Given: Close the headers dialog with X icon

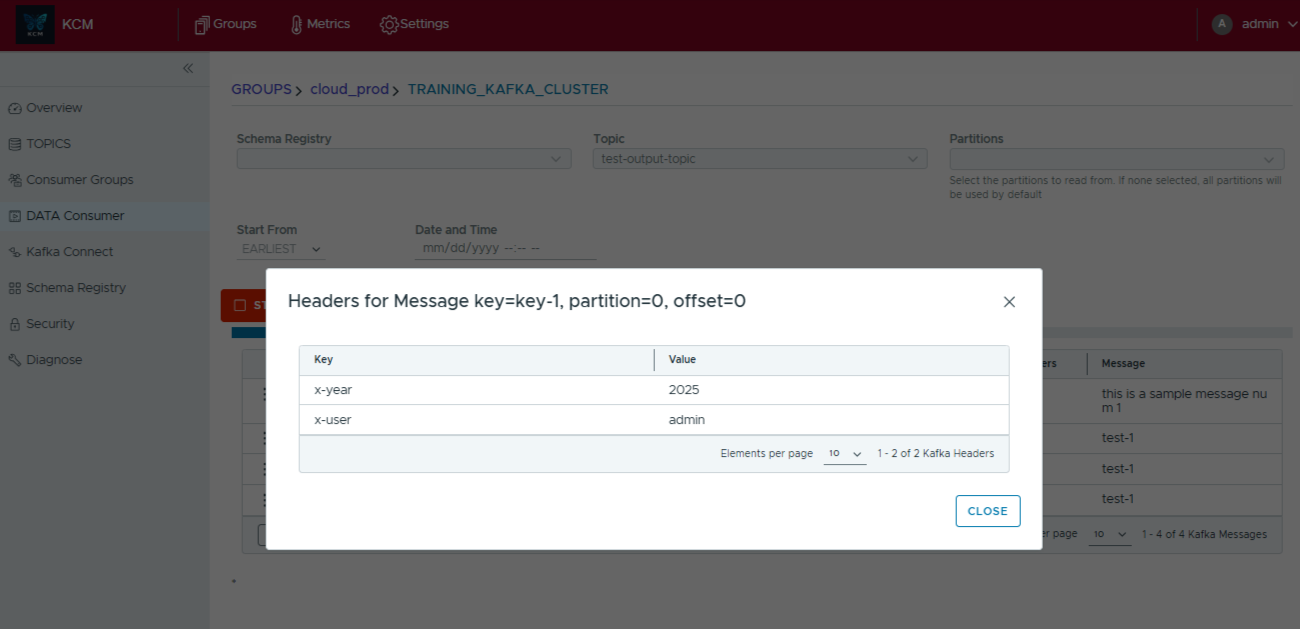Looking at the screenshot, I should pos(1009,302).
